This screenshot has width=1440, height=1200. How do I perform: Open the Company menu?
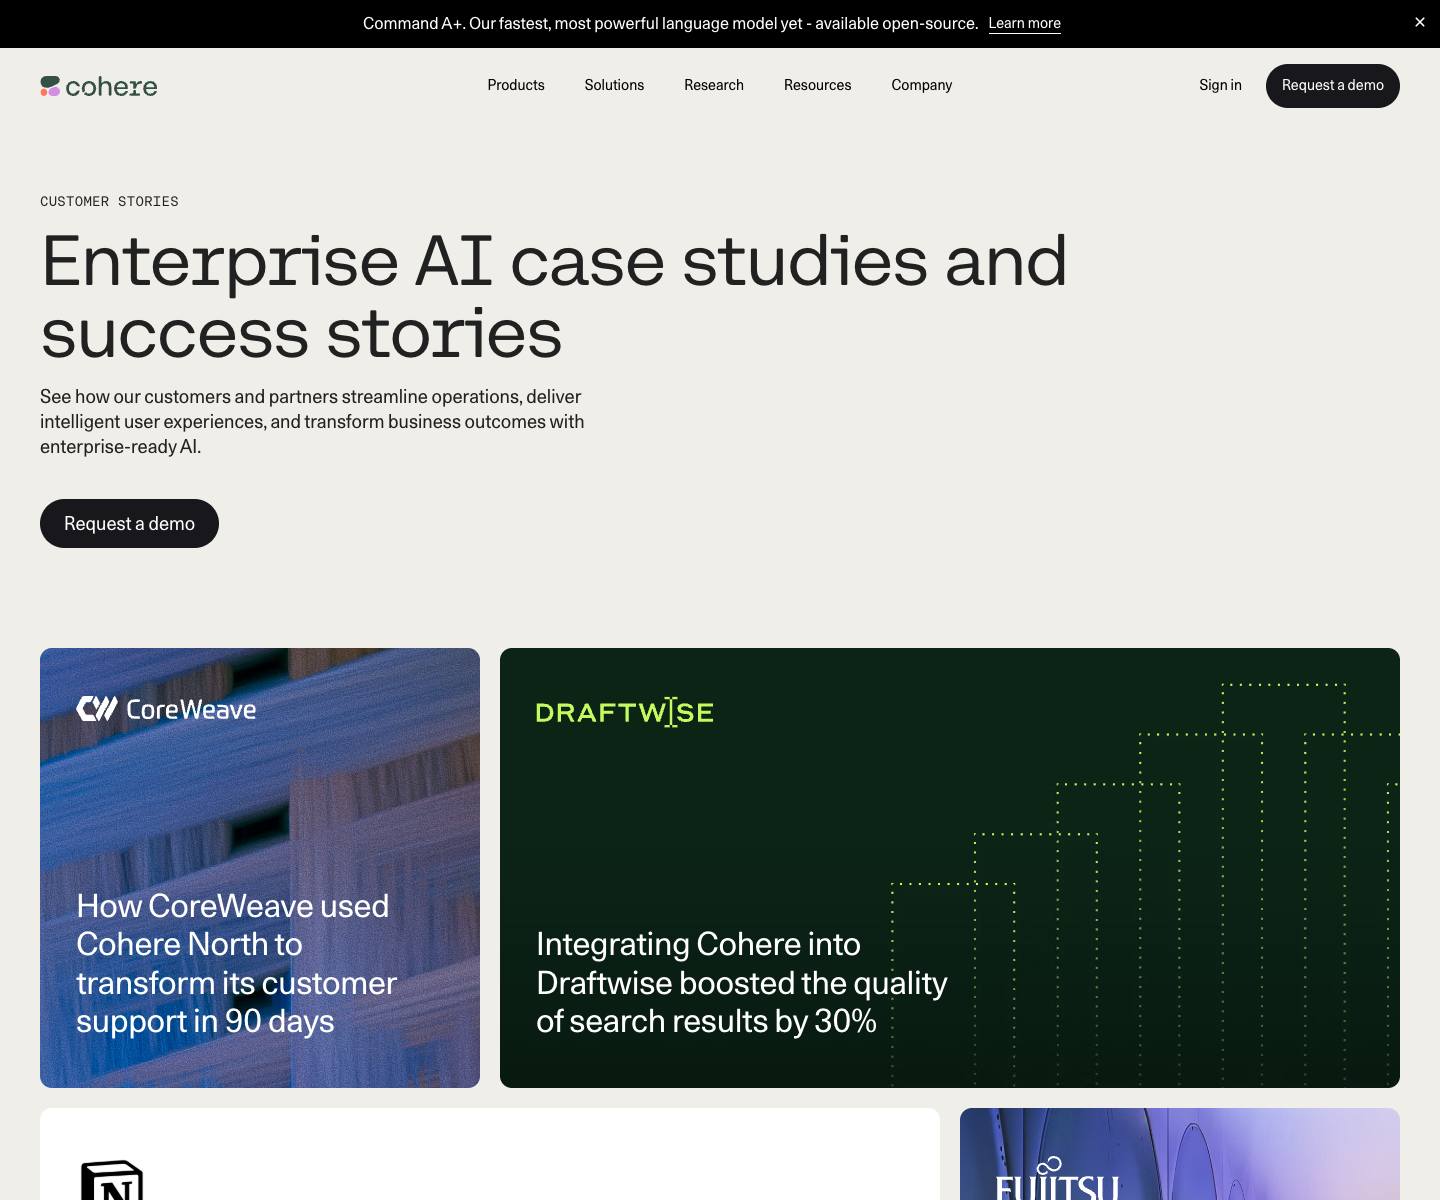point(921,85)
